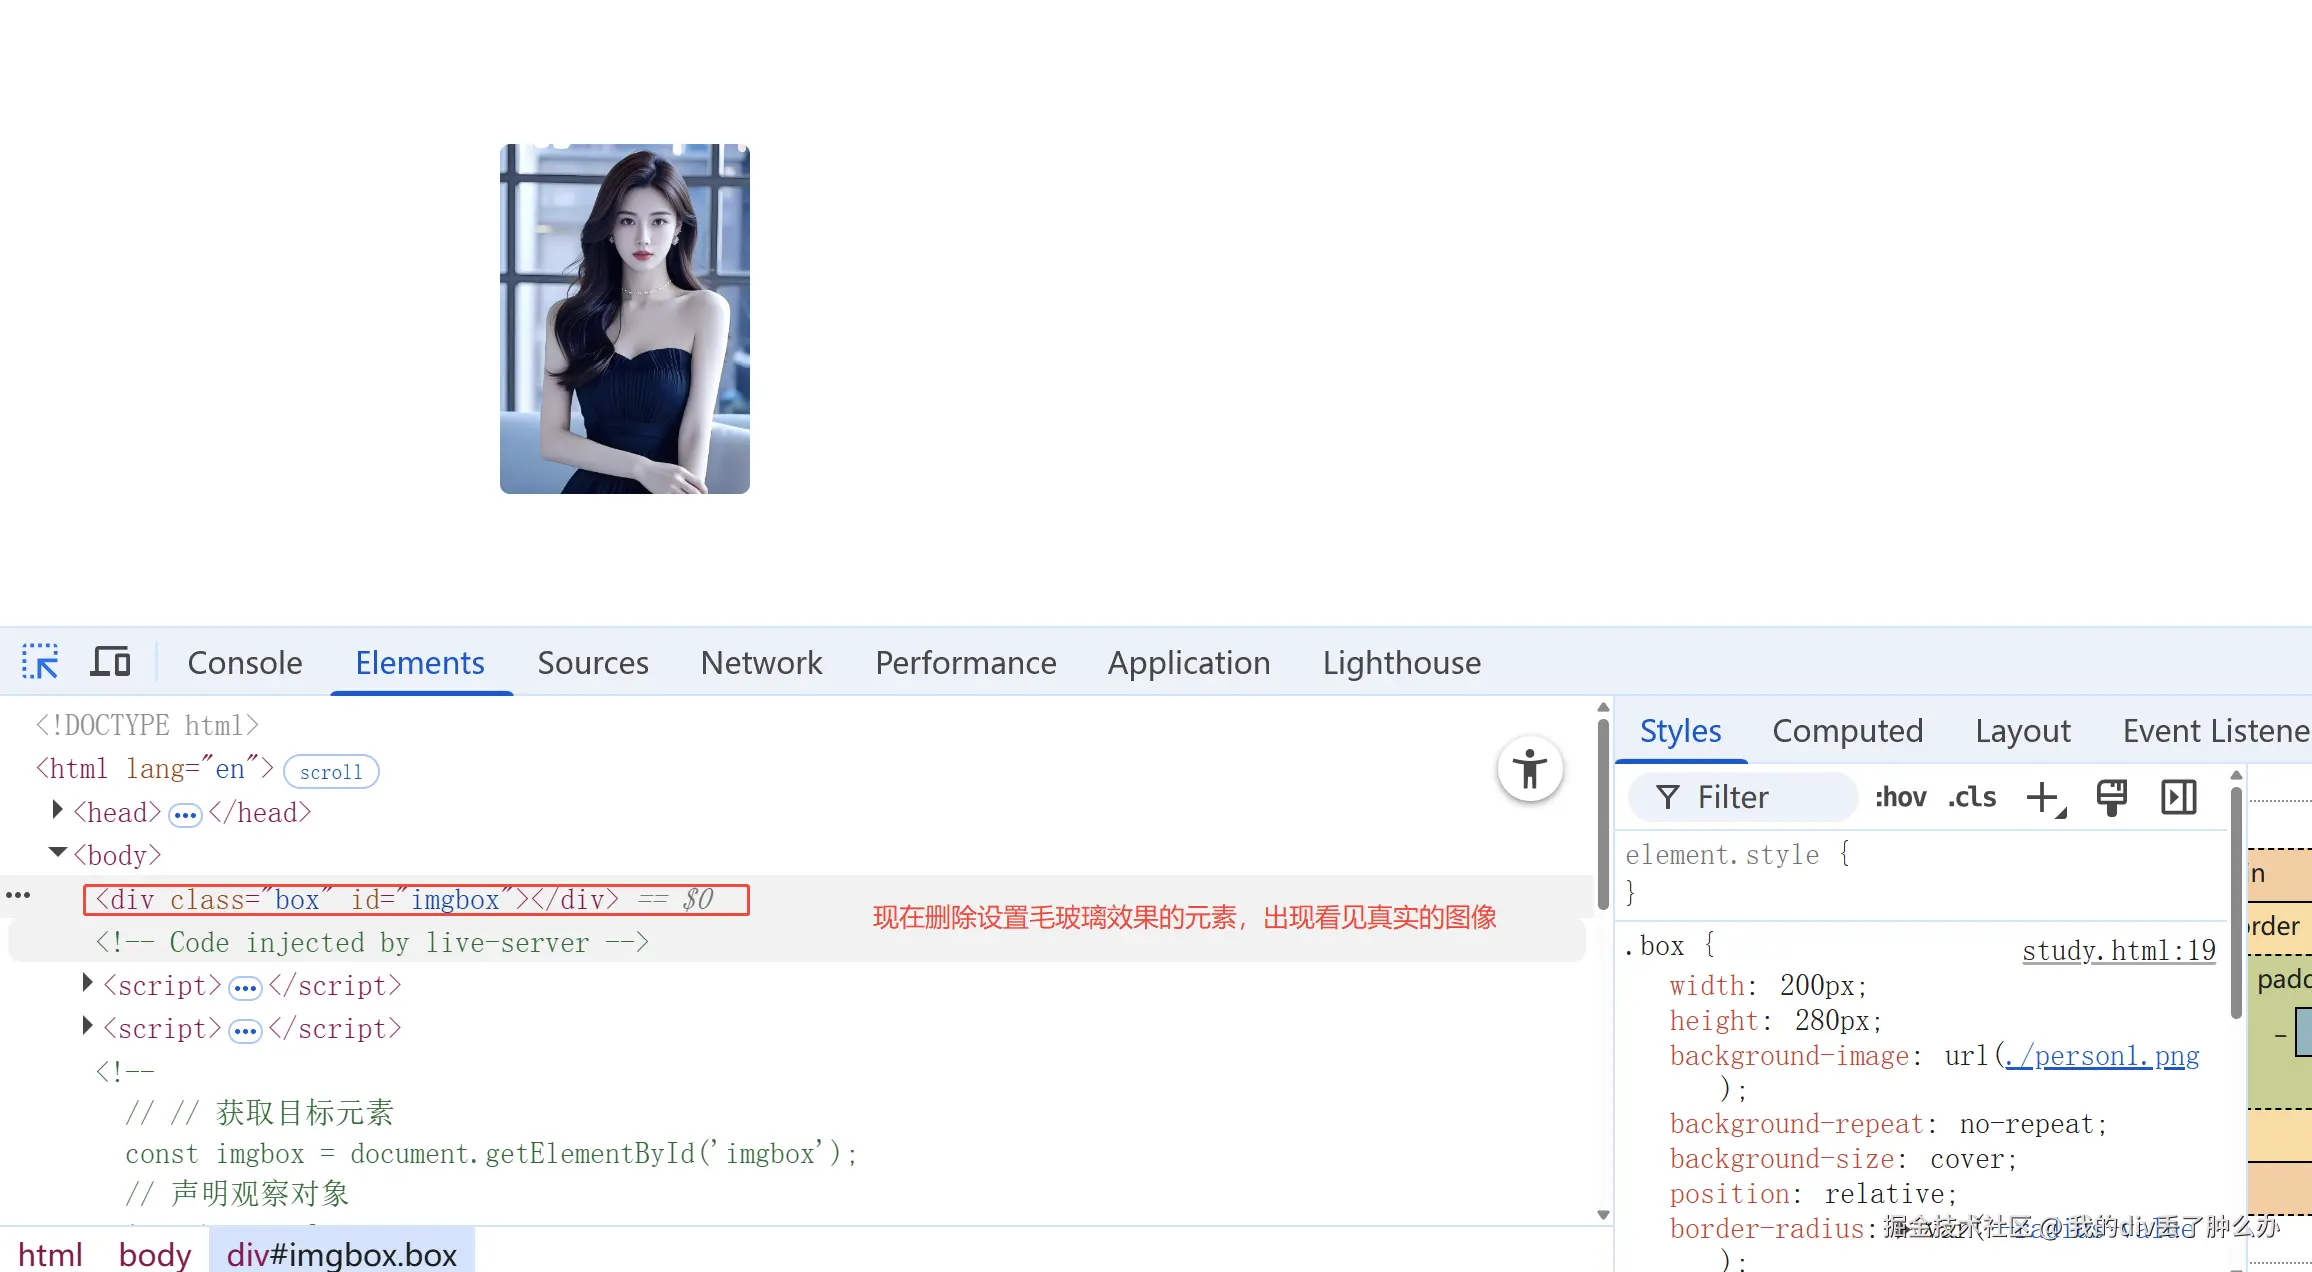Click the scroll badge on html tag

coord(331,772)
